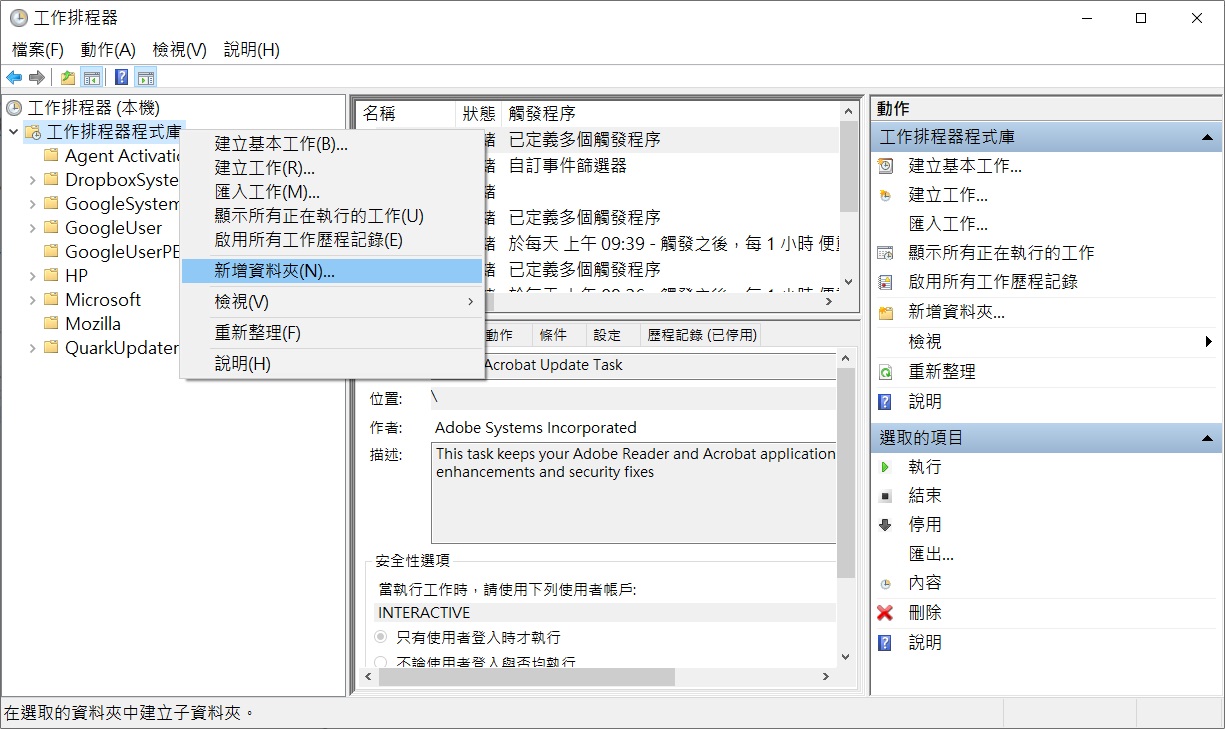Choose 建立基本工作(B)... from context menu
This screenshot has width=1225, height=729.
332,144
